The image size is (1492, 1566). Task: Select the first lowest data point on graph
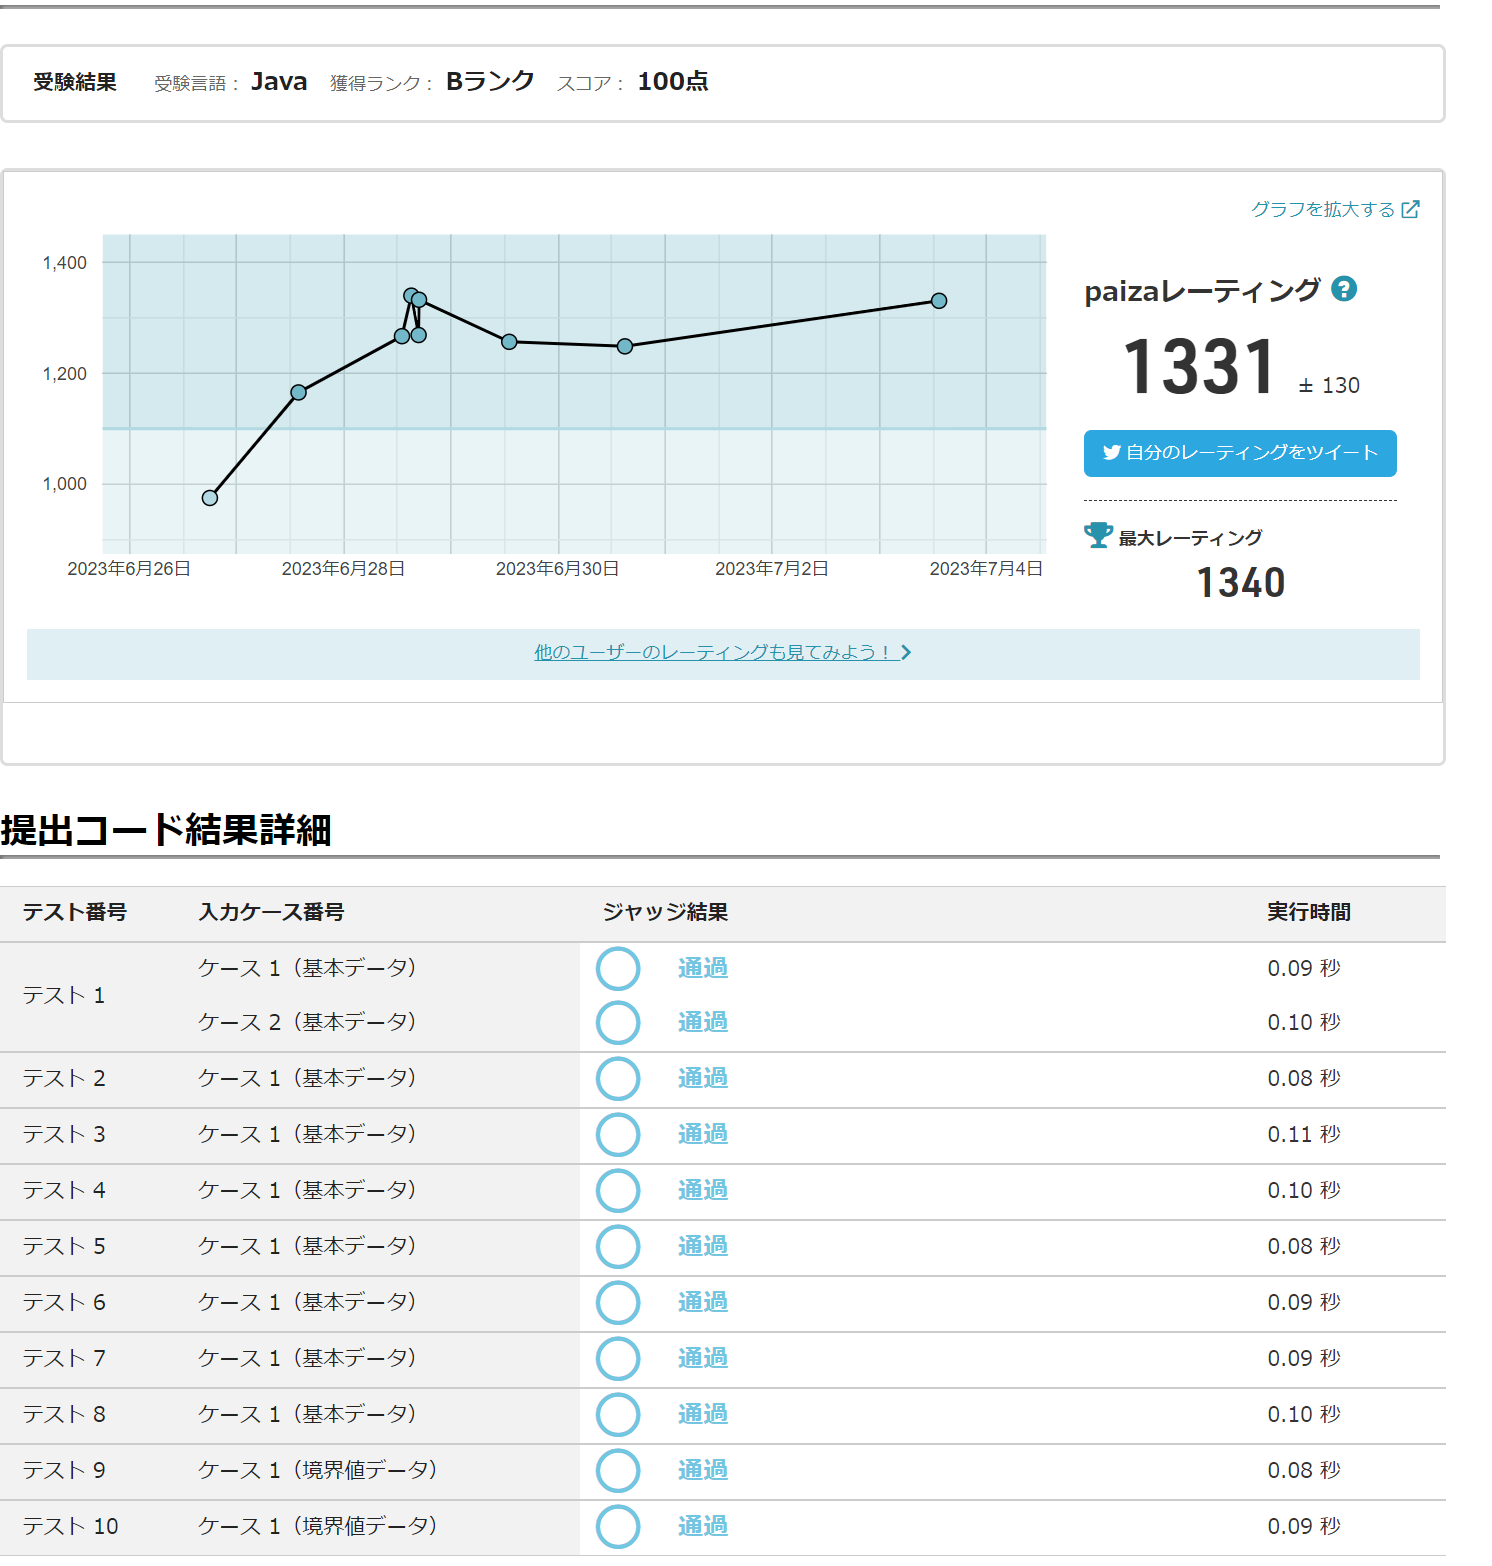210,498
